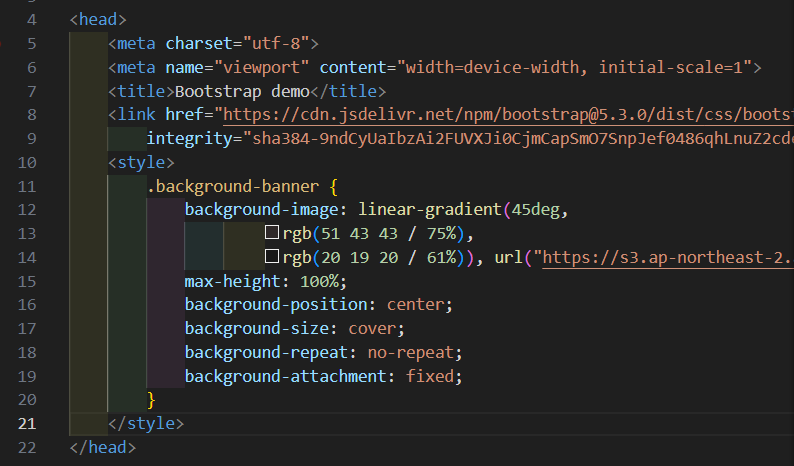This screenshot has width=794, height=466.
Task: Open color picker for rgb(20 19 20 / 61%)
Action: coord(272,256)
